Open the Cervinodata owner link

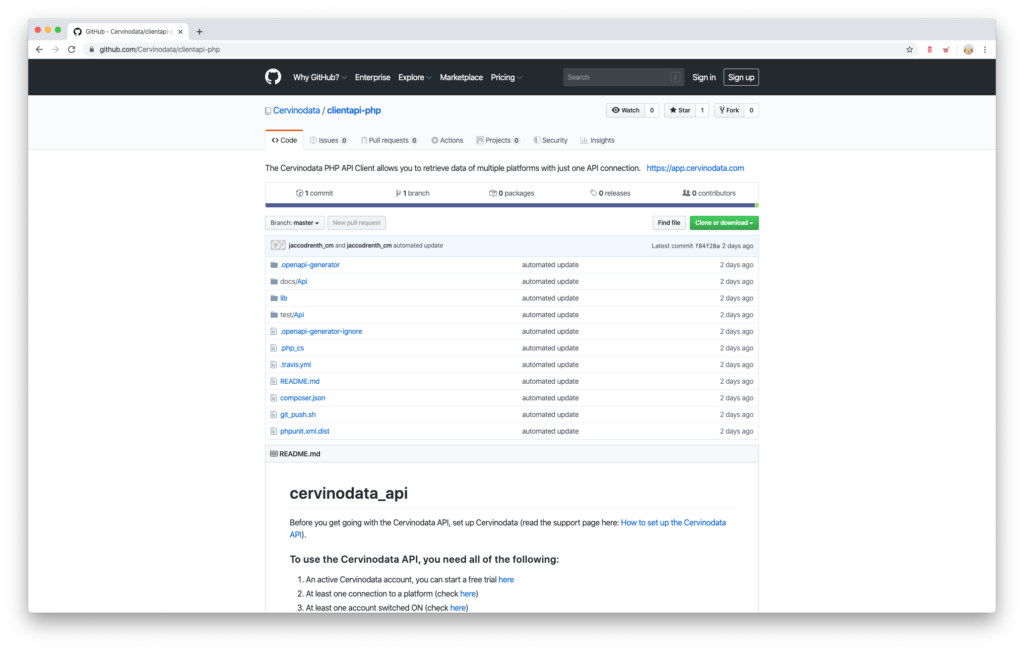click(296, 110)
